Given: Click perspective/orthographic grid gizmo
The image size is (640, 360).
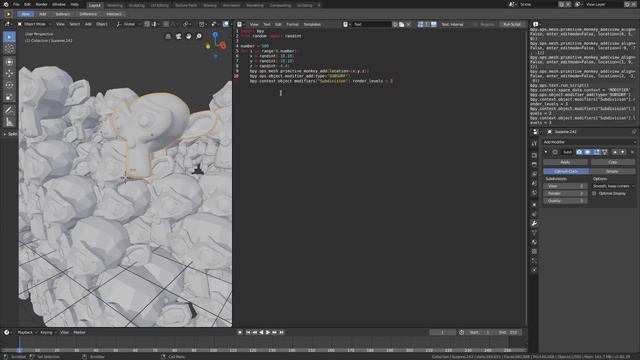Looking at the screenshot, I should pyautogui.click(x=168, y=36).
